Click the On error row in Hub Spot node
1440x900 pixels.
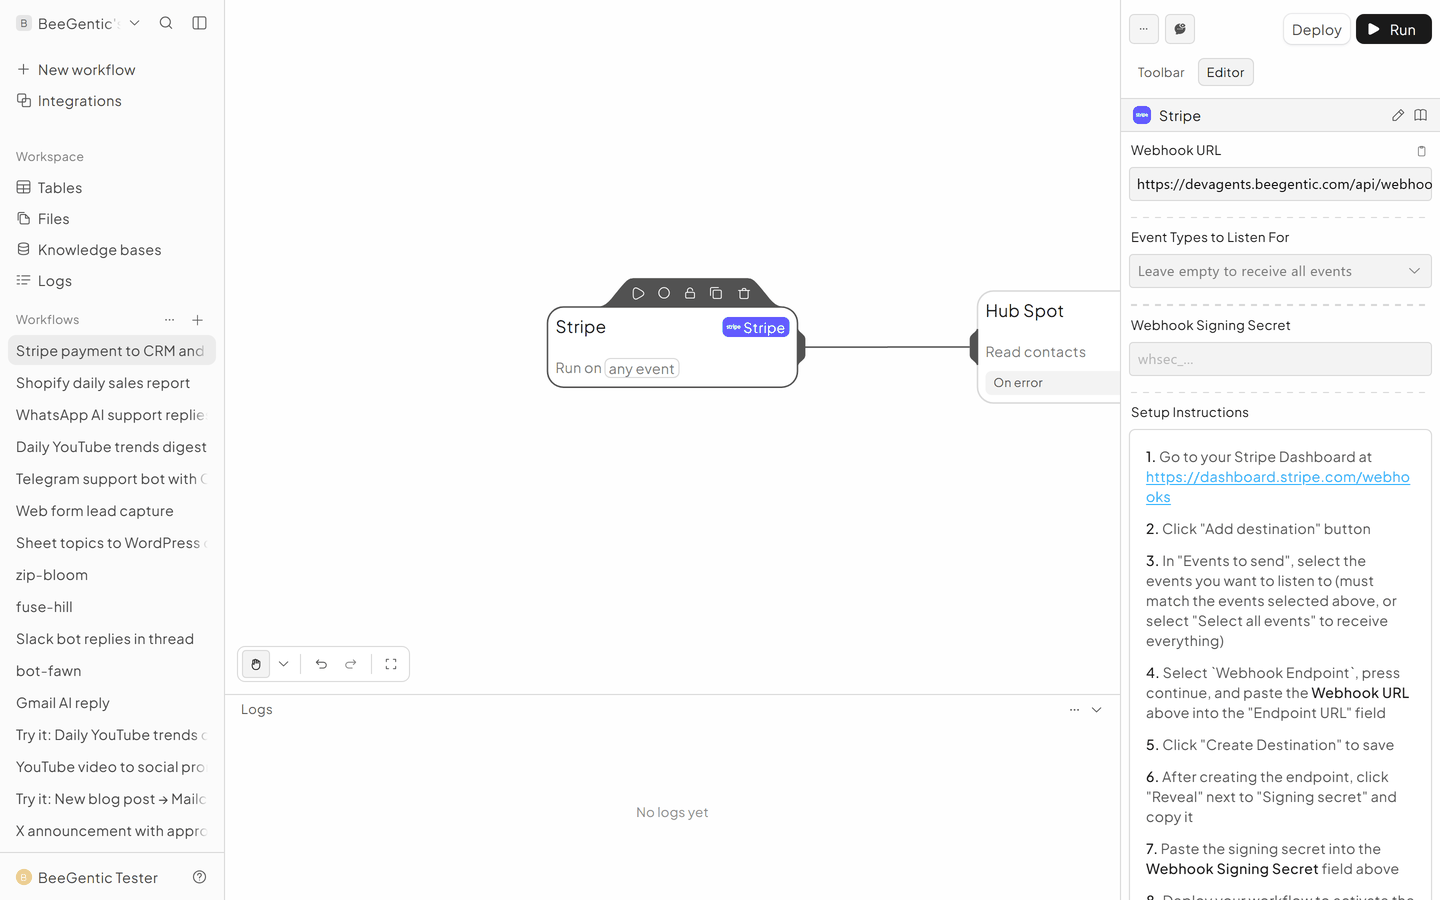click(1052, 383)
